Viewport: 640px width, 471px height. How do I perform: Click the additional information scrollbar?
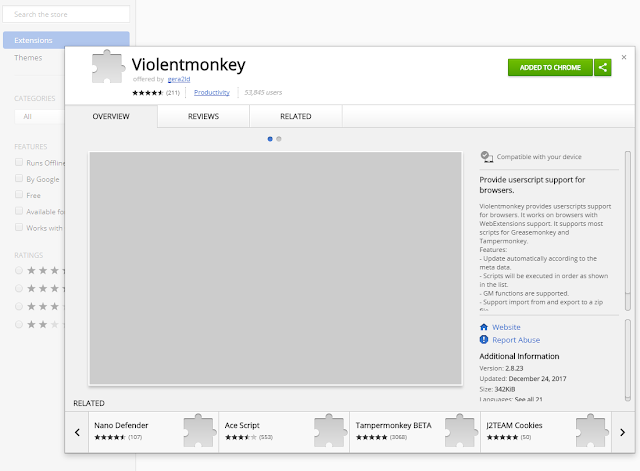click(x=628, y=360)
